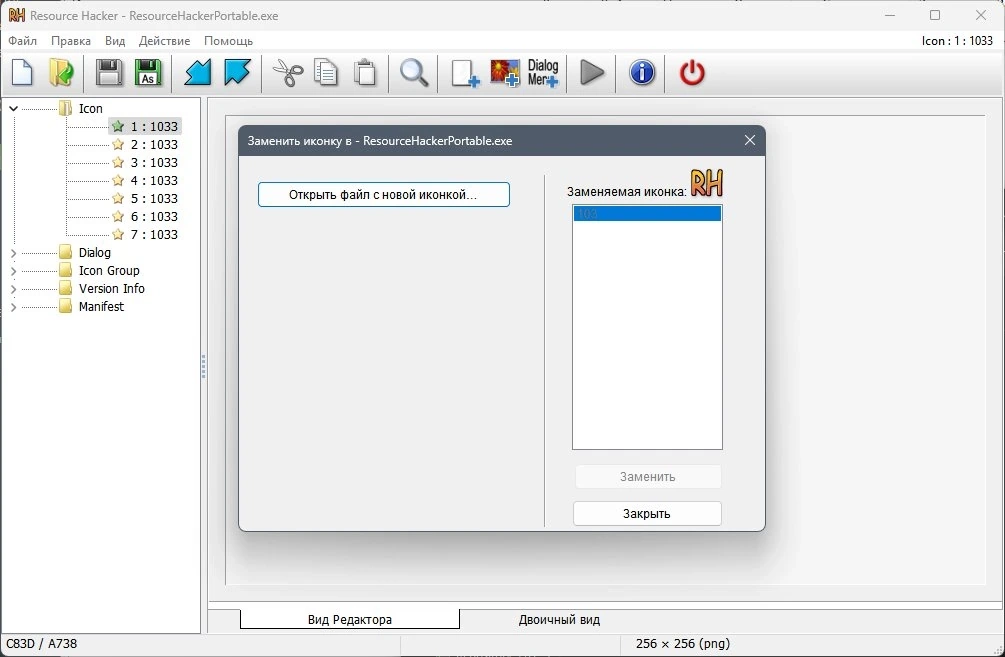Expand the Icon Group folder
Viewport: 1005px width, 657px height.
click(13, 270)
